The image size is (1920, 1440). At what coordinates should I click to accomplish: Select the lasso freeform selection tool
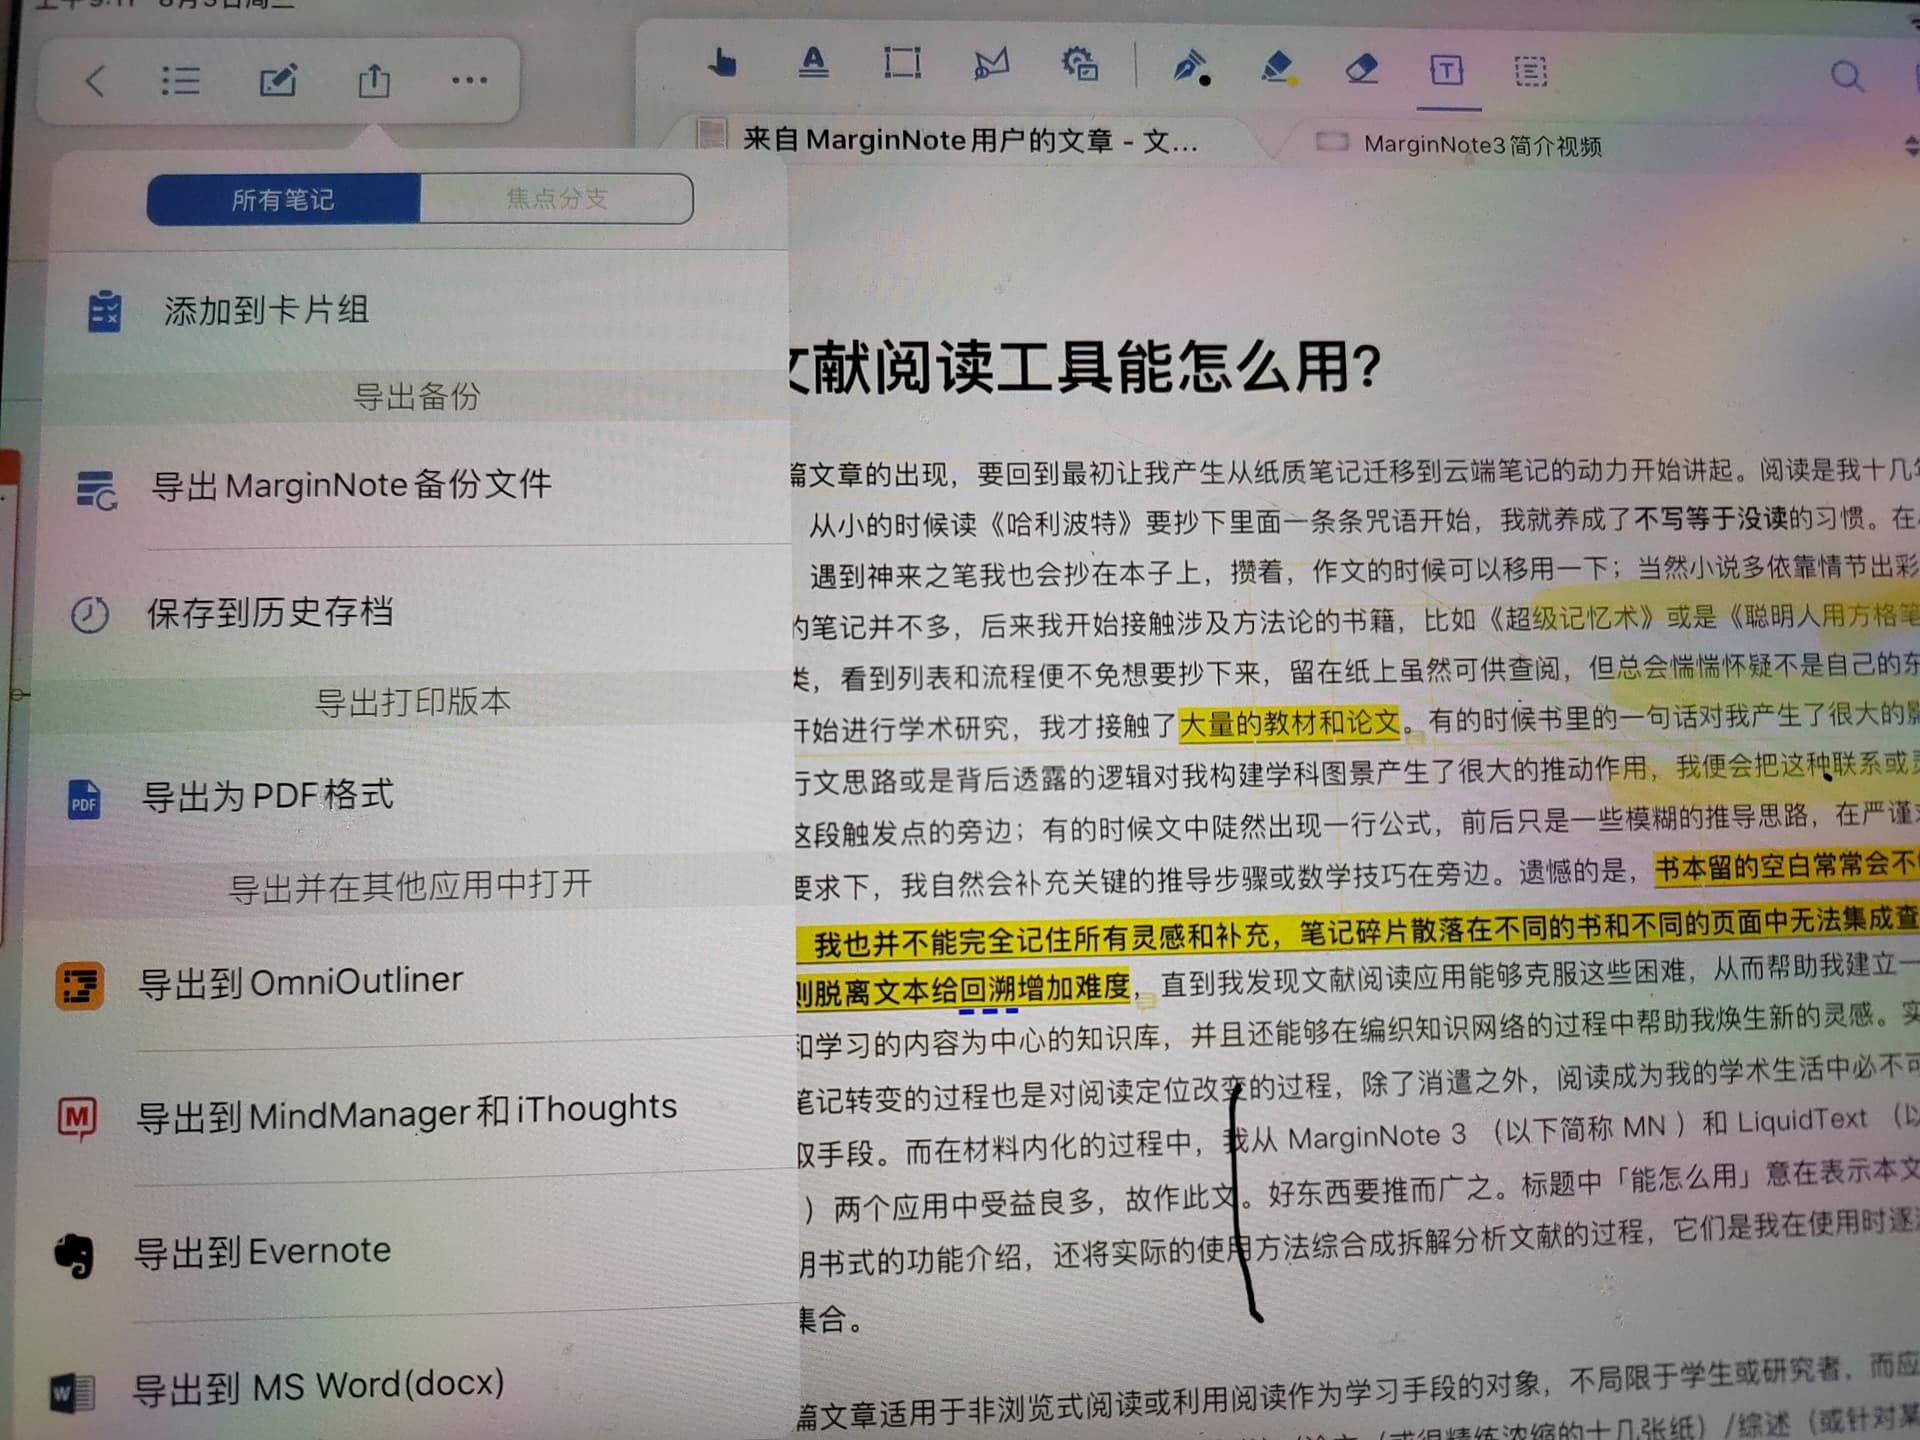991,64
